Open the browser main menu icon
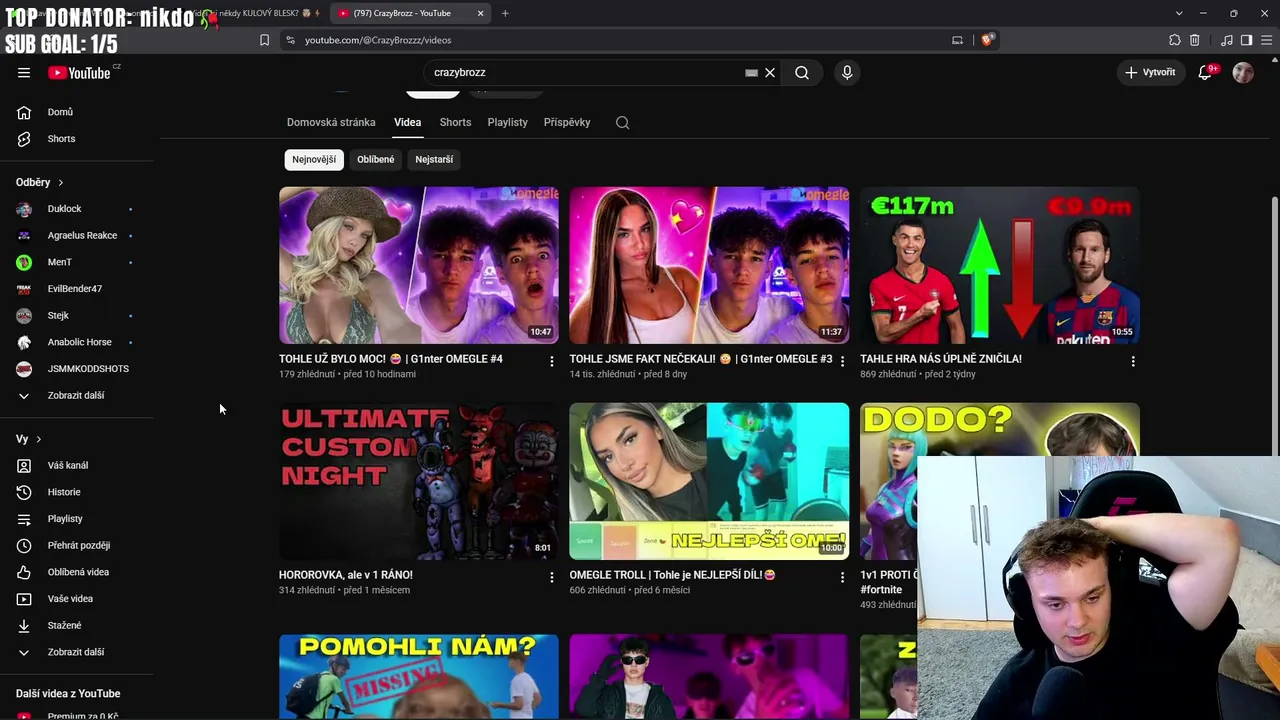1280x720 pixels. 1265,40
